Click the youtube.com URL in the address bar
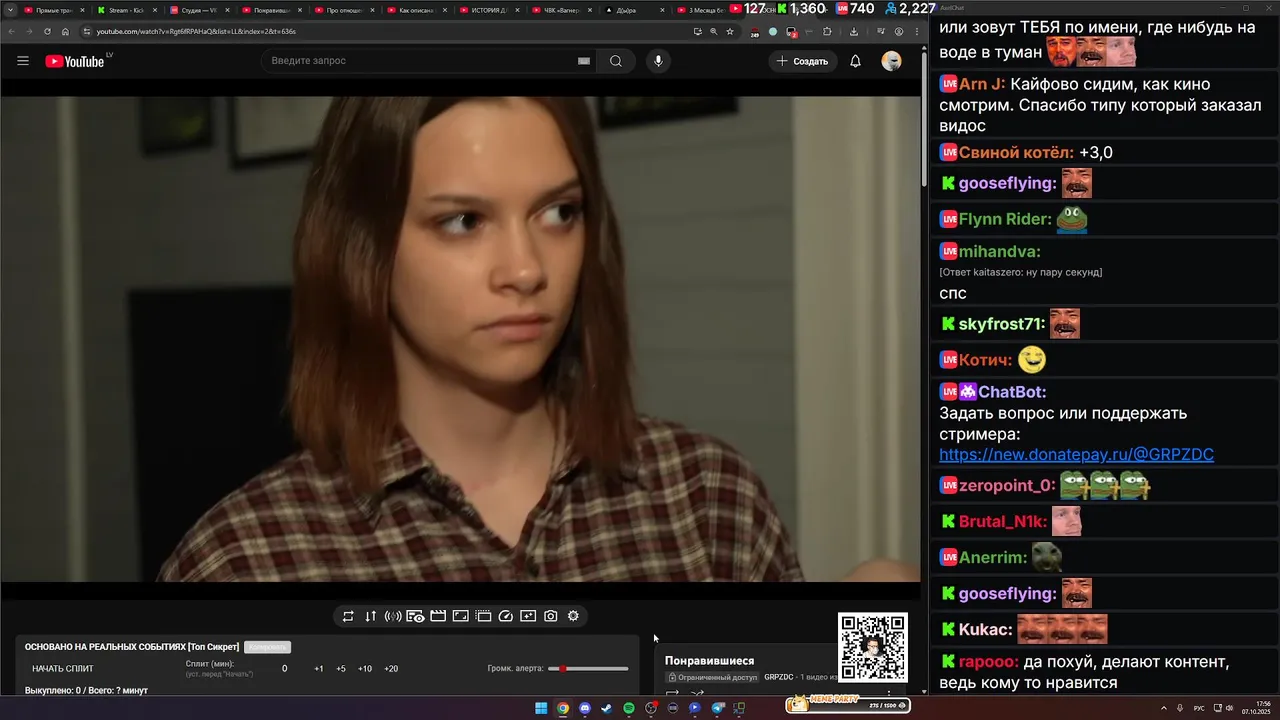 [196, 31]
